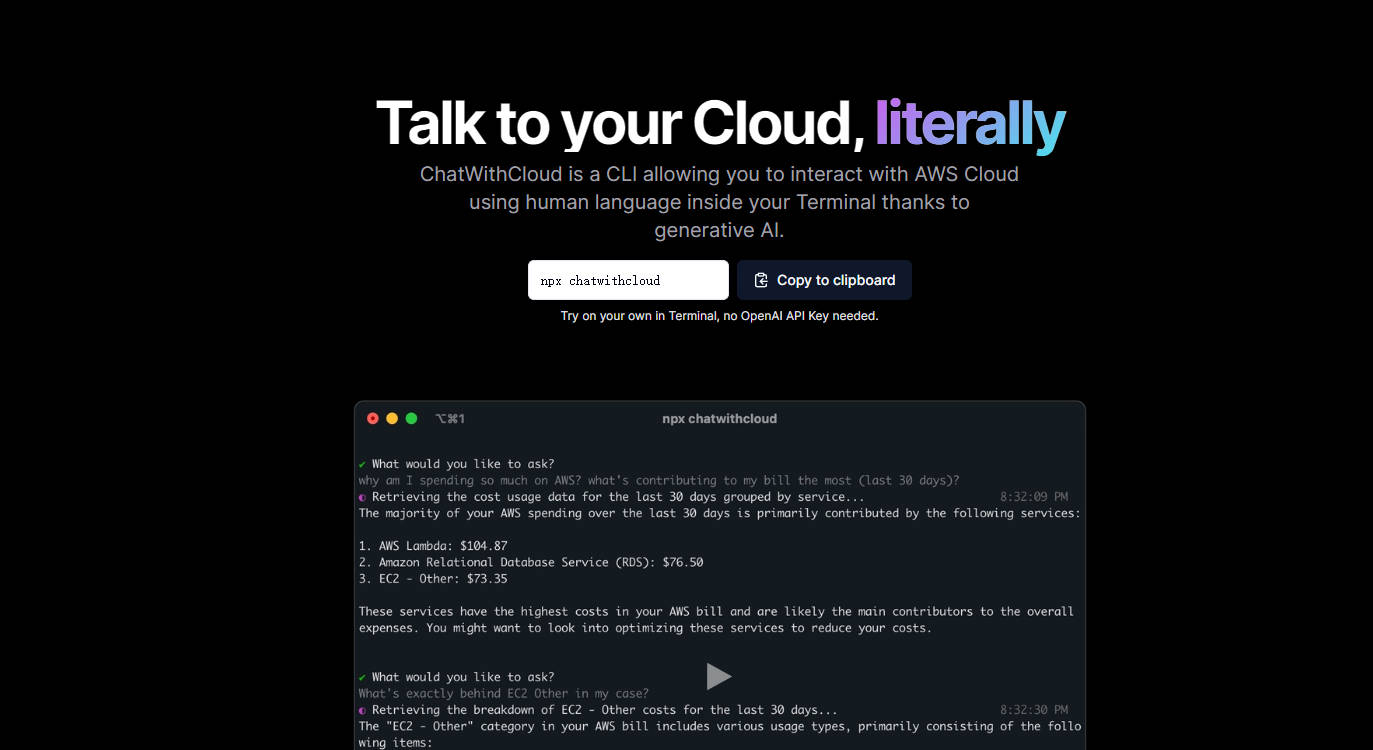Viewport: 1373px width, 750px height.
Task: Click the 8:32:30 PM timestamp
Action: (x=1034, y=709)
